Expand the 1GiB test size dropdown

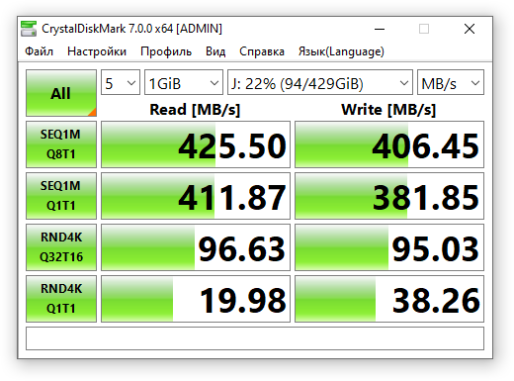click(x=183, y=82)
